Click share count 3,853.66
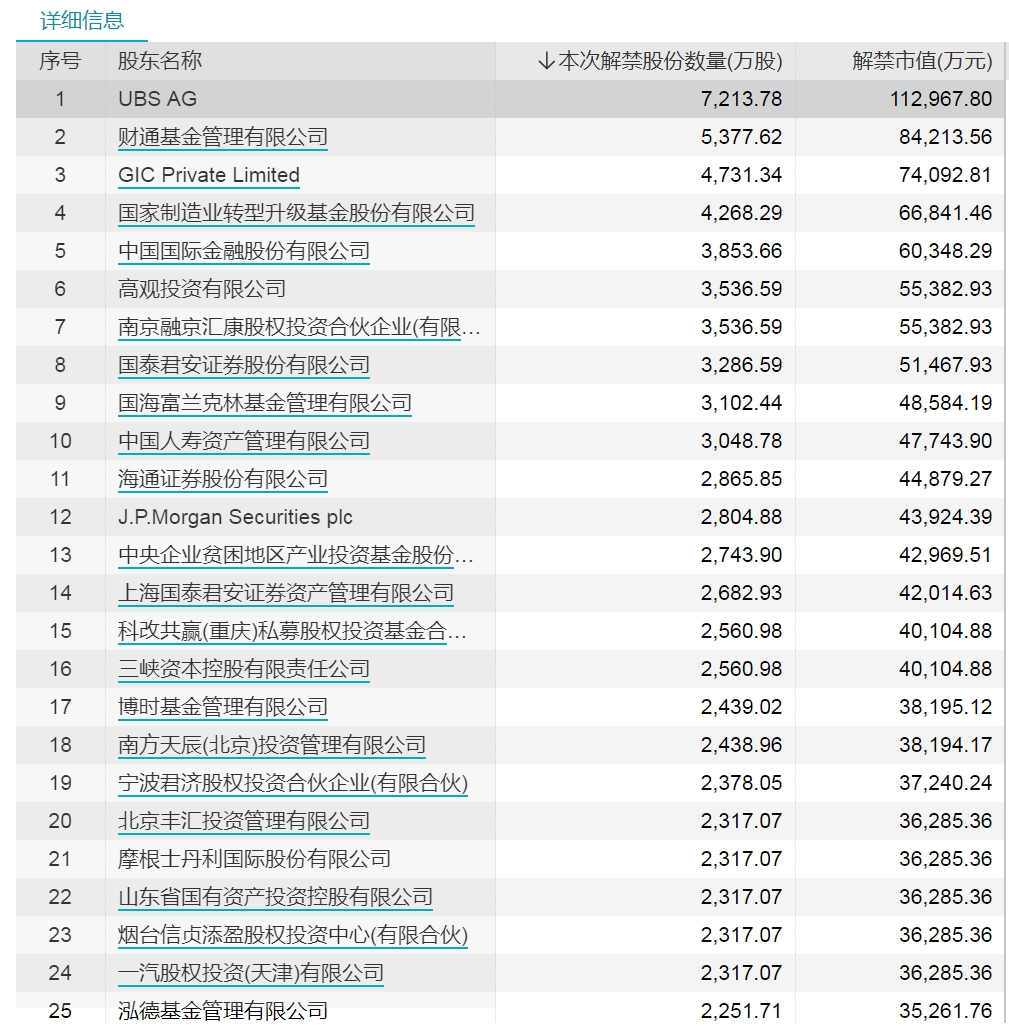This screenshot has height=1032, width=1009. pos(741,251)
